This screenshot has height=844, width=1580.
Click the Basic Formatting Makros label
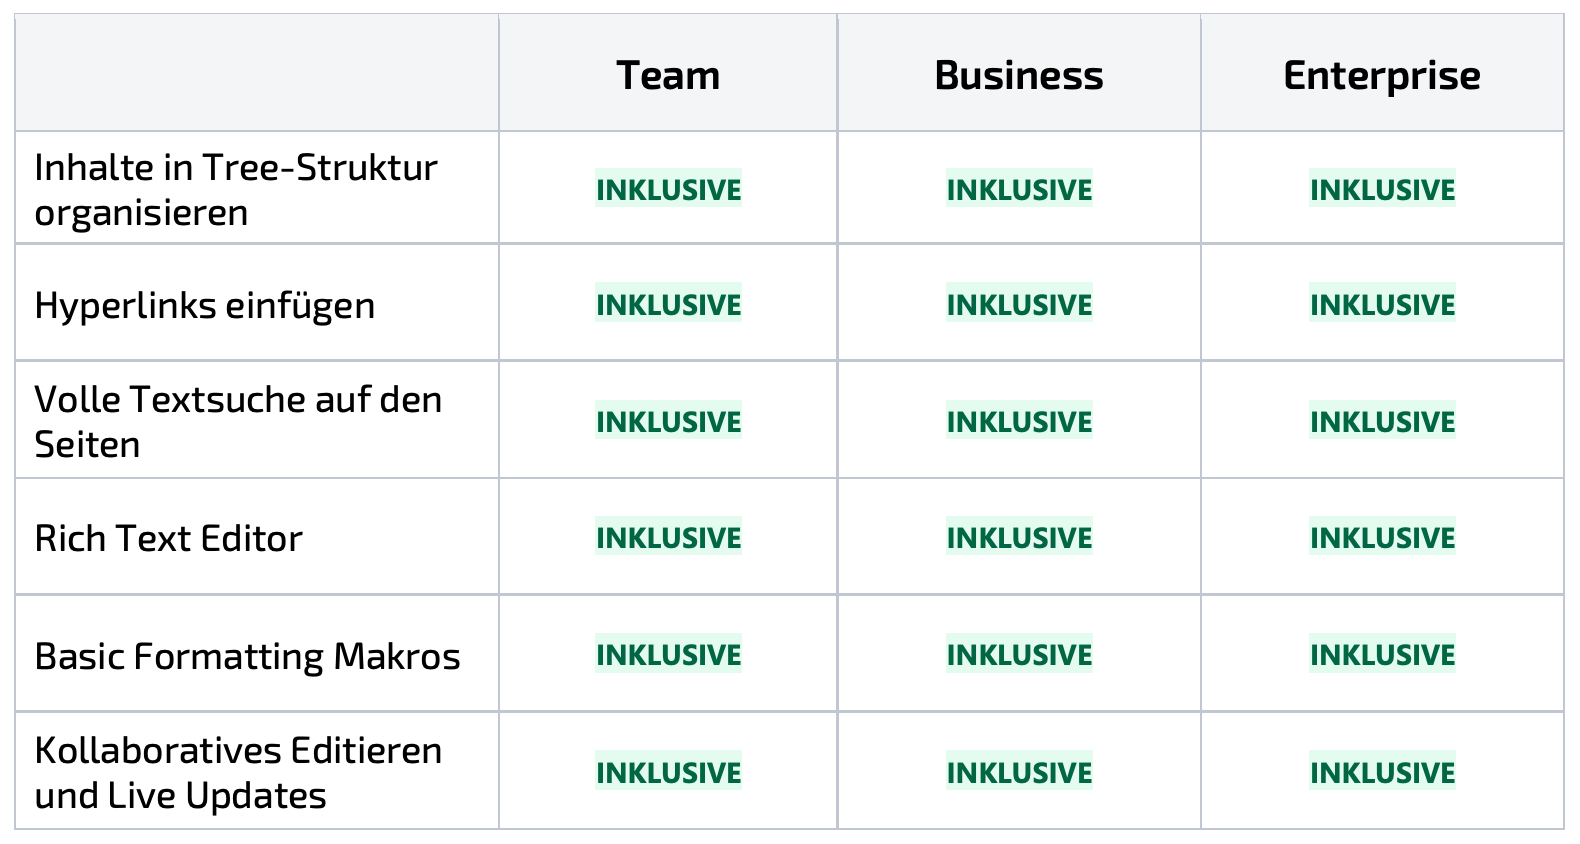click(x=247, y=657)
